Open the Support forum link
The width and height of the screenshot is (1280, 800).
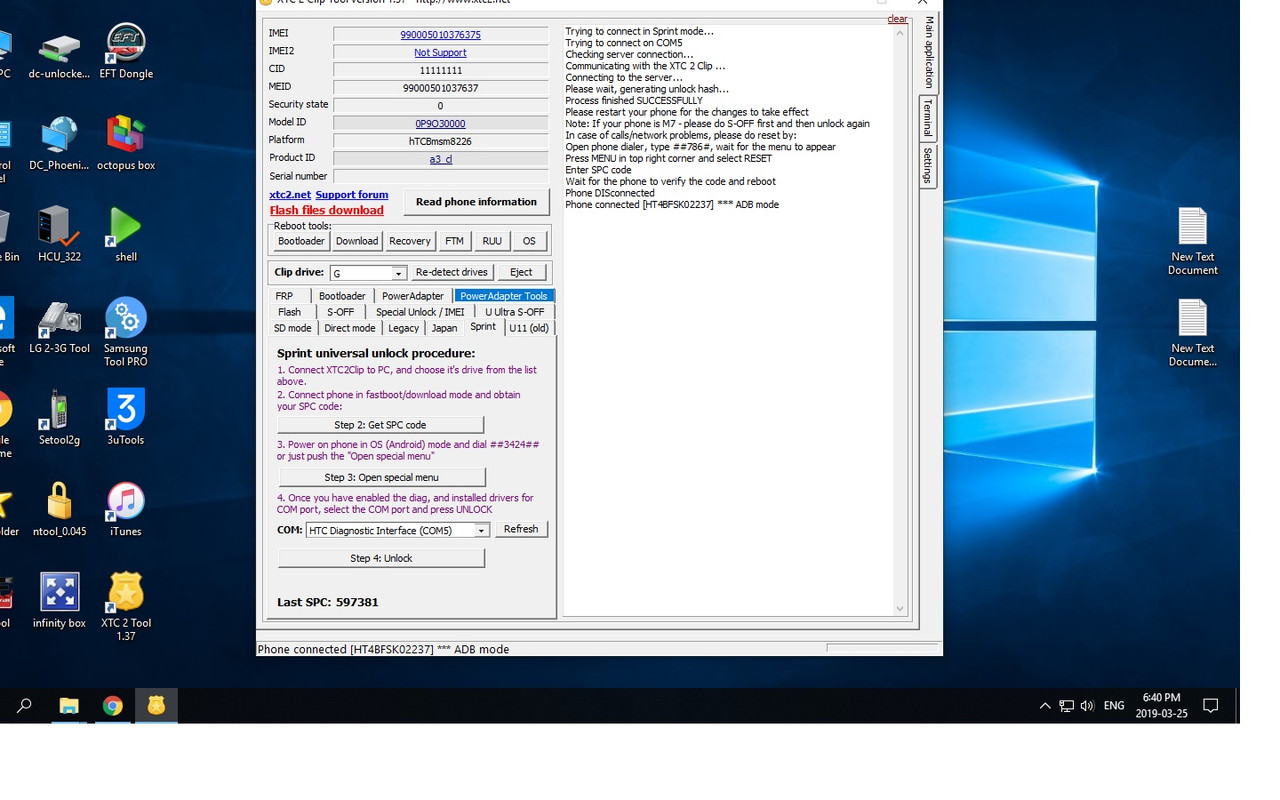(x=352, y=195)
